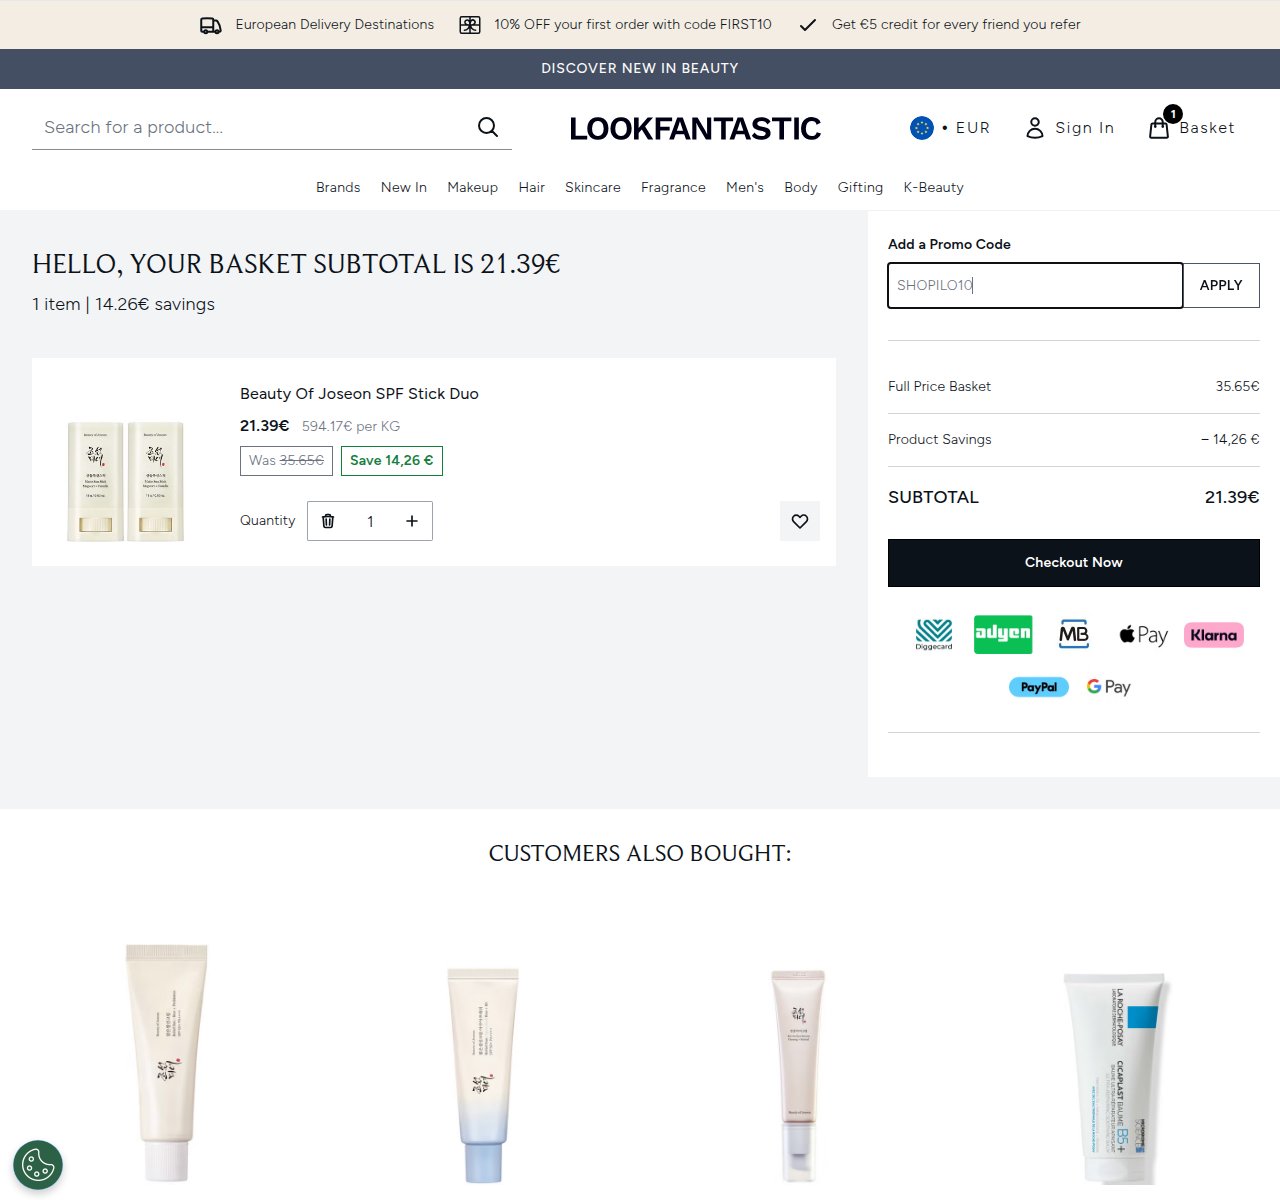Click the quantity value field
Viewport: 1280px width, 1200px height.
(370, 521)
